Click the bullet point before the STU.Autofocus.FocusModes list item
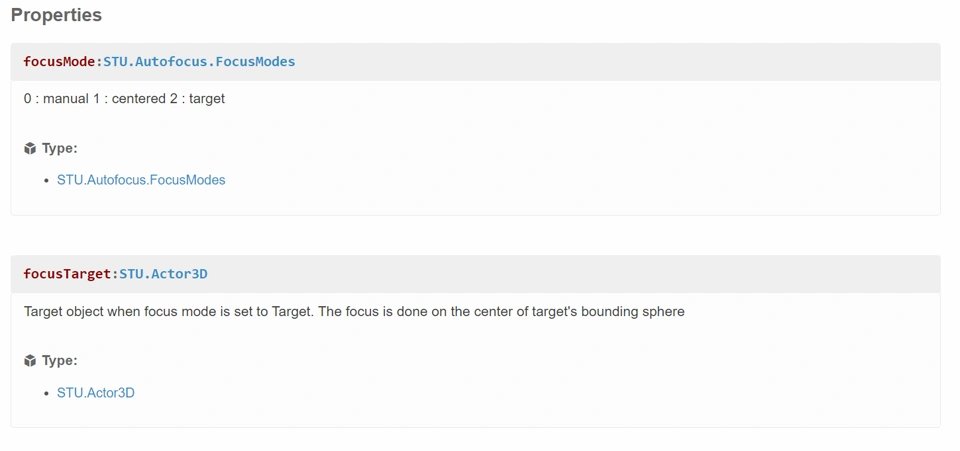Screen dimensions: 960x451 47,181
